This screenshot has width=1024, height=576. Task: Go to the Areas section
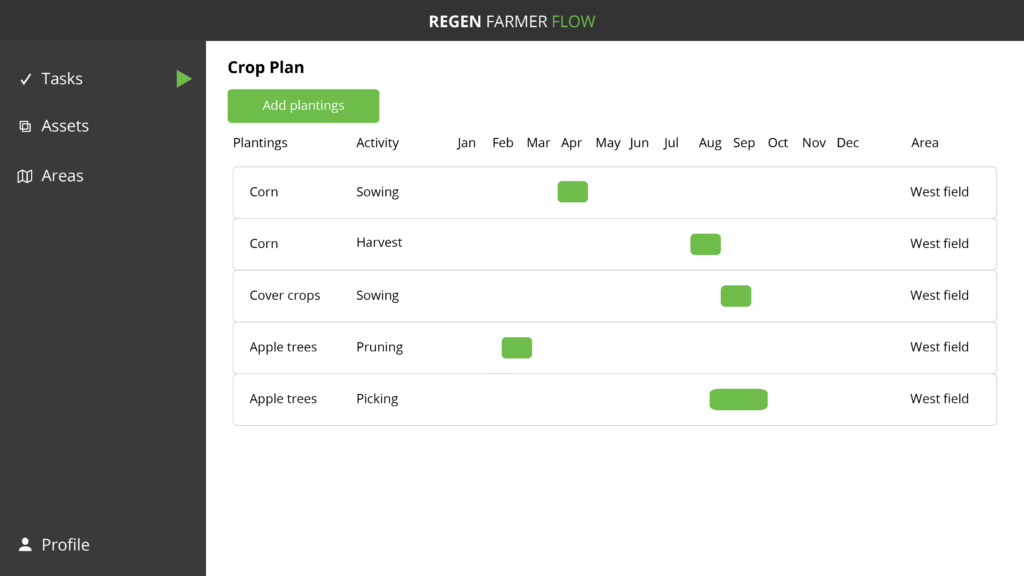62,176
